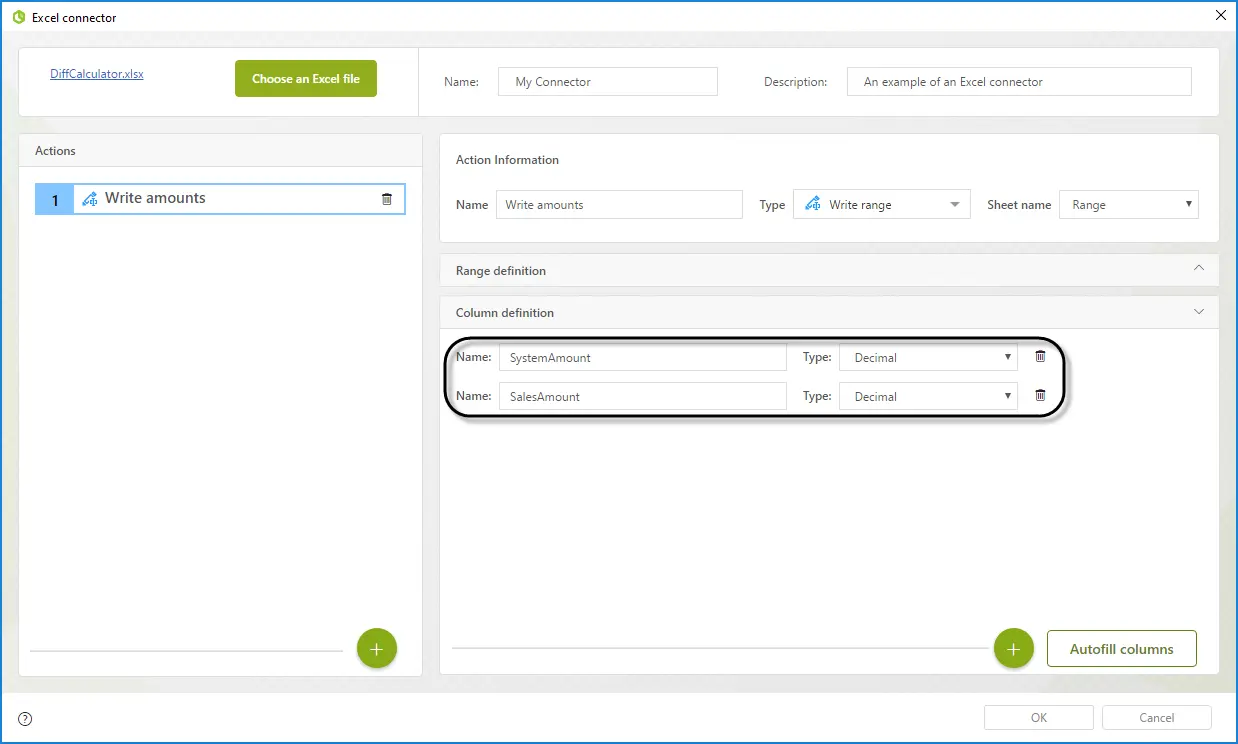Add a new column with plus button
This screenshot has height=744, width=1238.
click(x=1013, y=649)
